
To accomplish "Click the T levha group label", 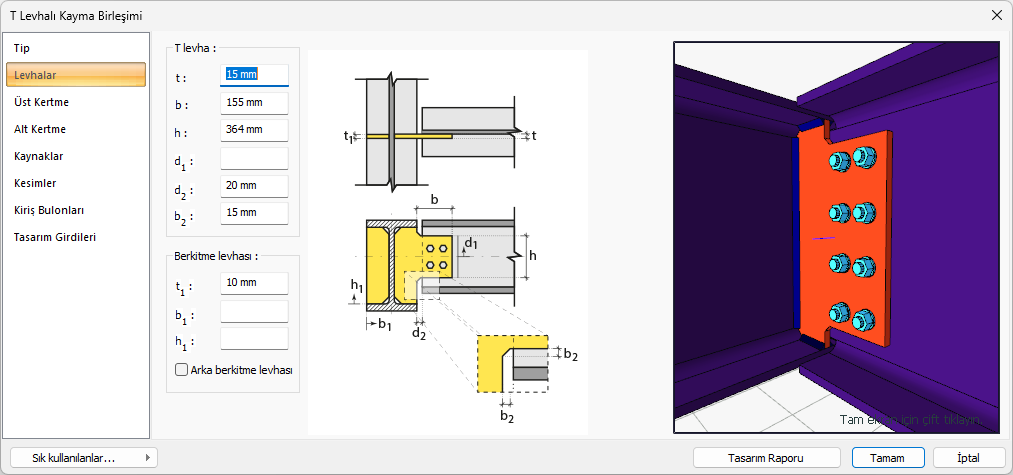I will (x=194, y=48).
